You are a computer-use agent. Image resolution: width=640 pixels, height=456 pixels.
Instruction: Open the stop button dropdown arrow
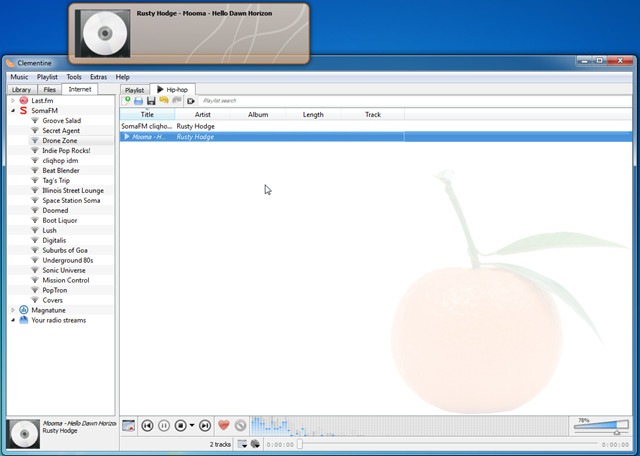click(191, 425)
